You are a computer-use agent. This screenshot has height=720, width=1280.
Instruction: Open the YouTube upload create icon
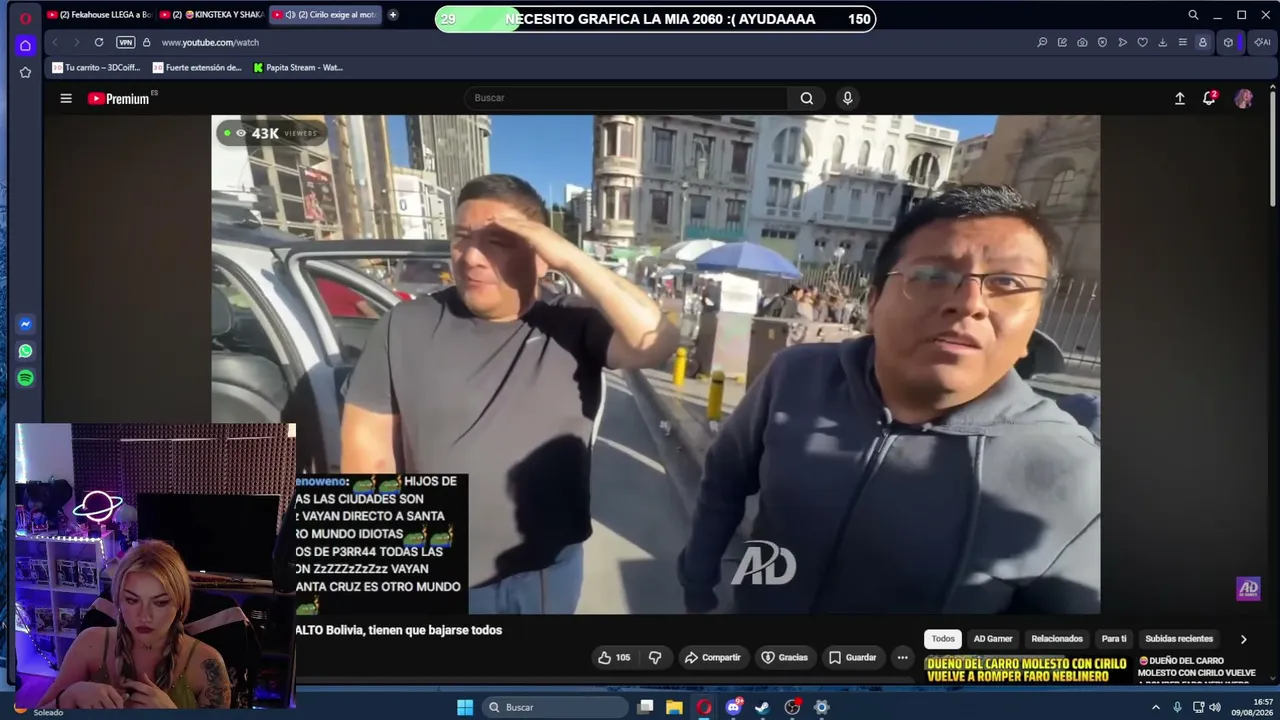tap(1180, 98)
